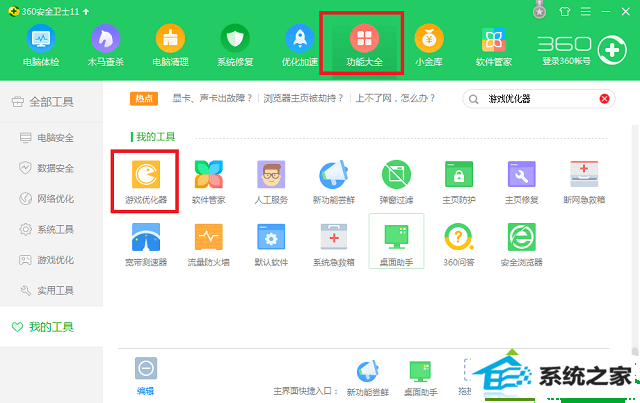Open 桌面助手 shortcut in bottom bar
640x403 pixels.
pos(420,378)
